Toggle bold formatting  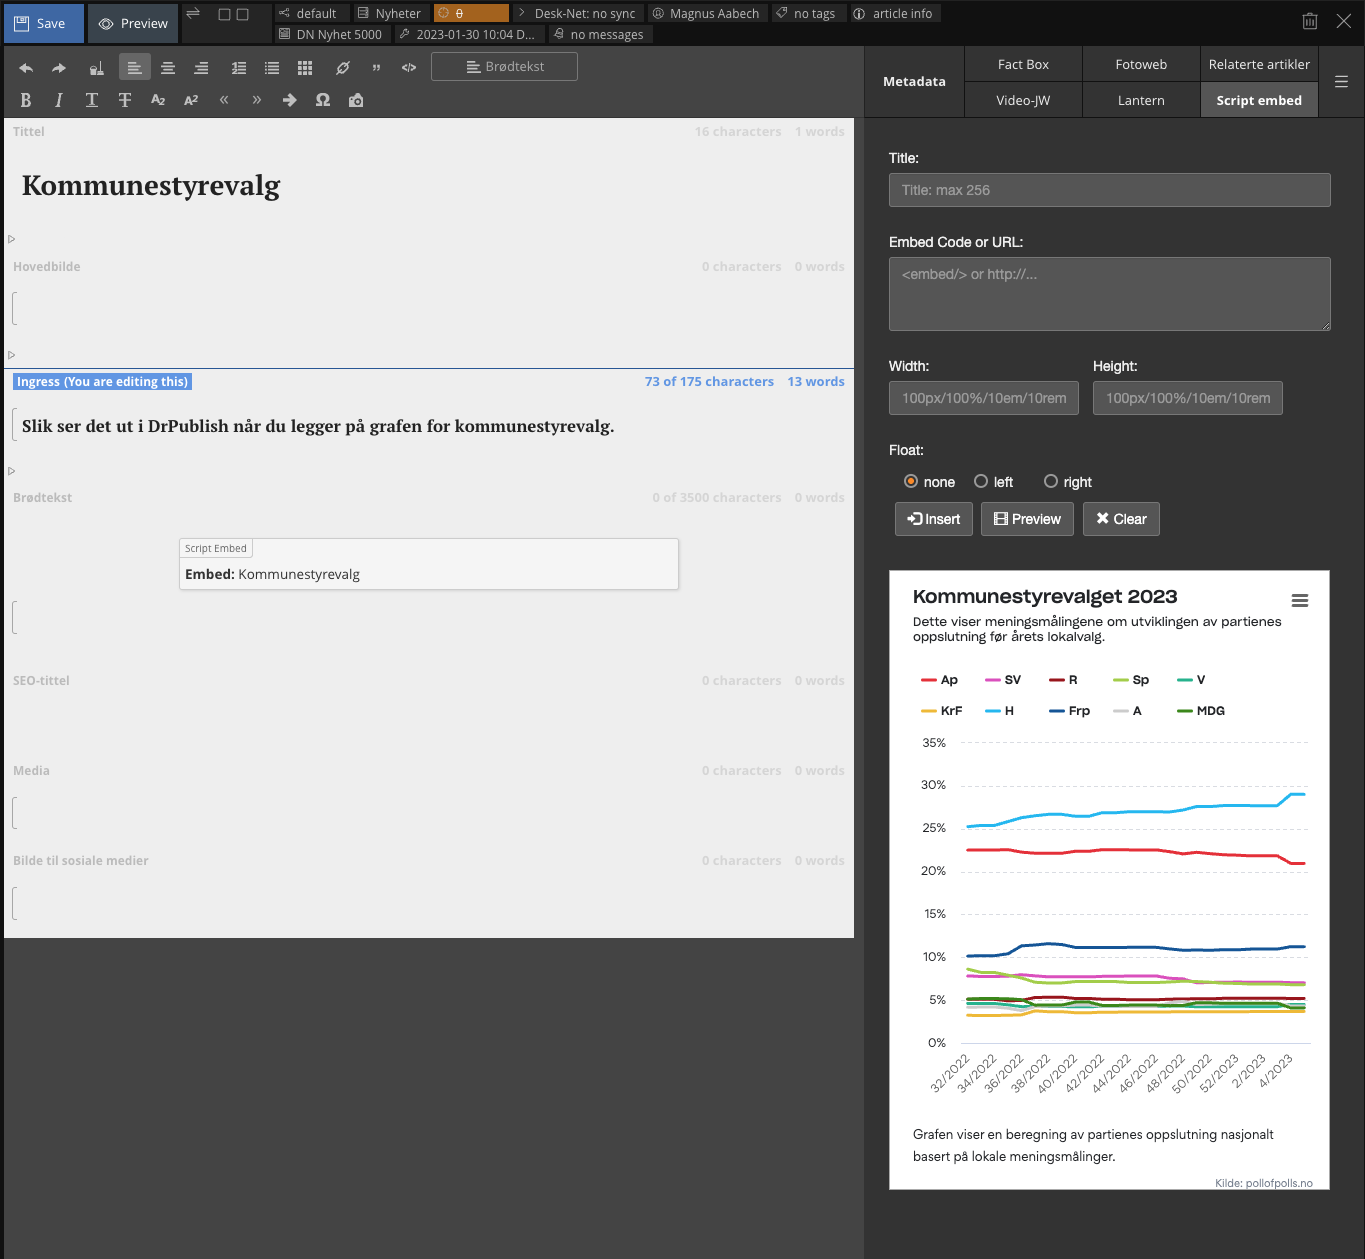[26, 100]
